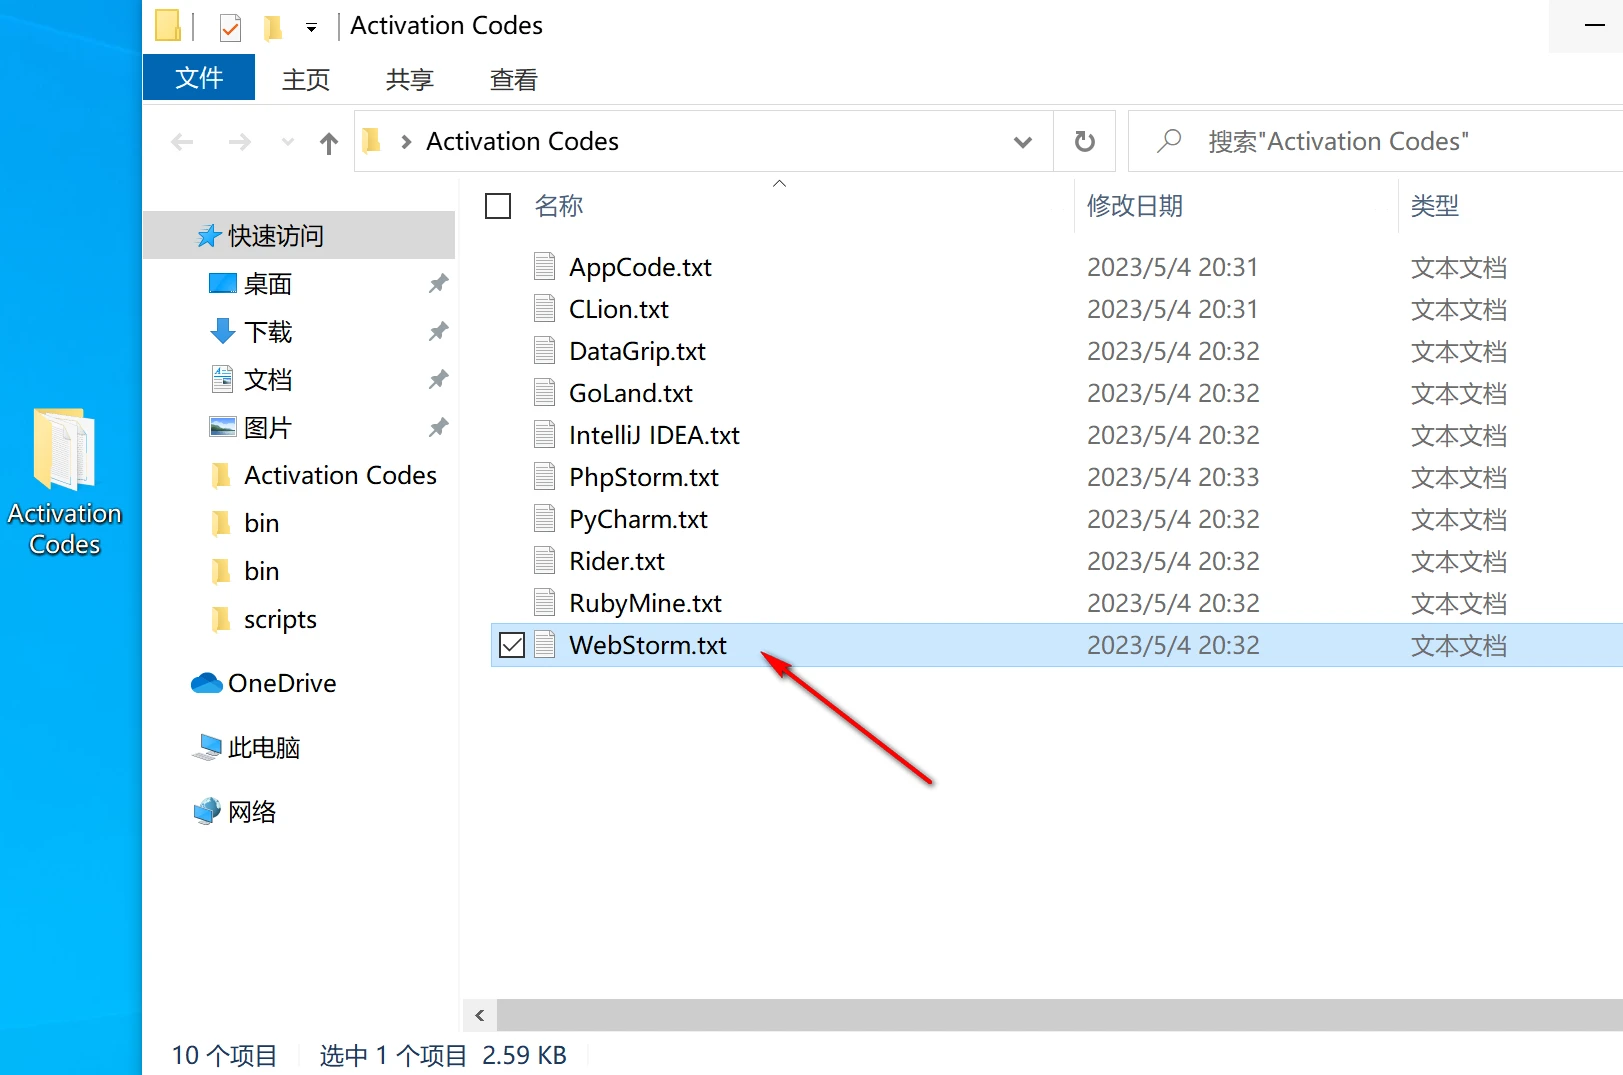The height and width of the screenshot is (1075, 1623).
Task: Open the recent locations dropdown arrow
Action: (x=288, y=142)
